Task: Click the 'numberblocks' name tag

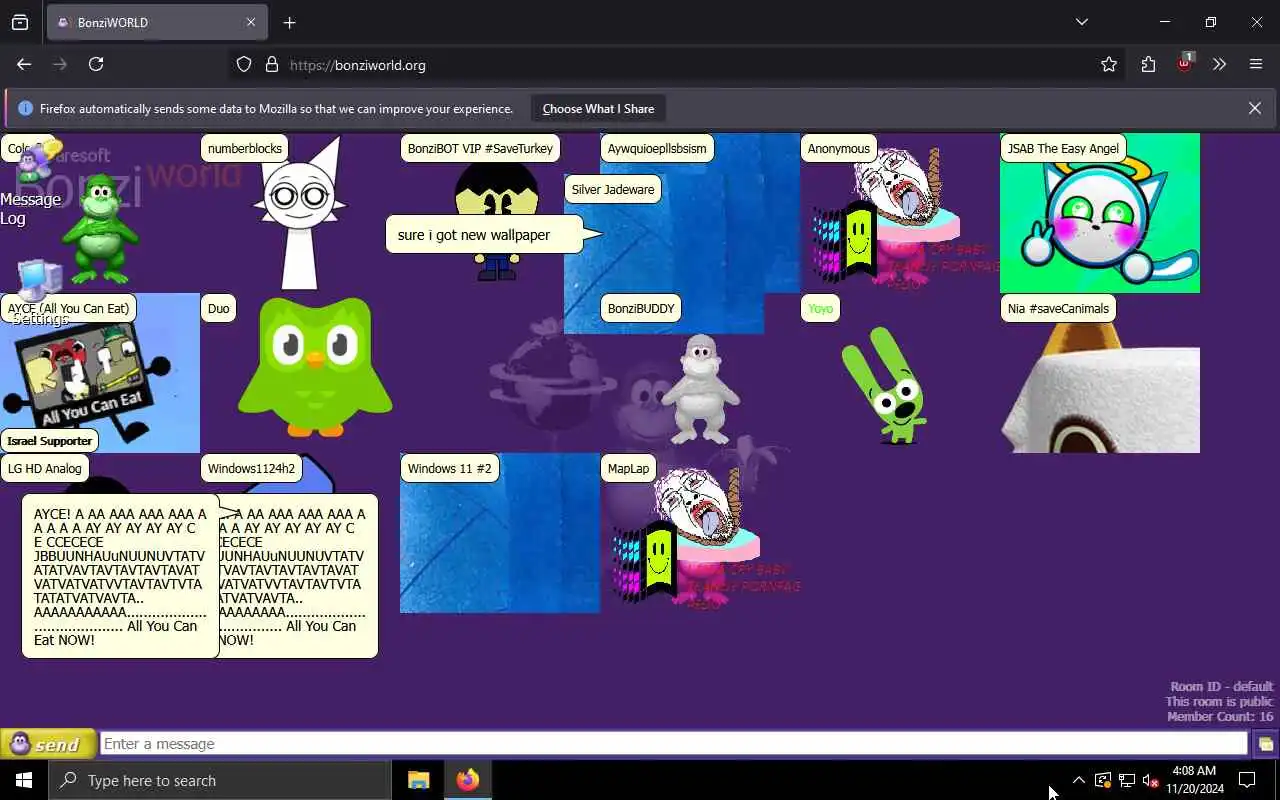Action: tap(245, 149)
